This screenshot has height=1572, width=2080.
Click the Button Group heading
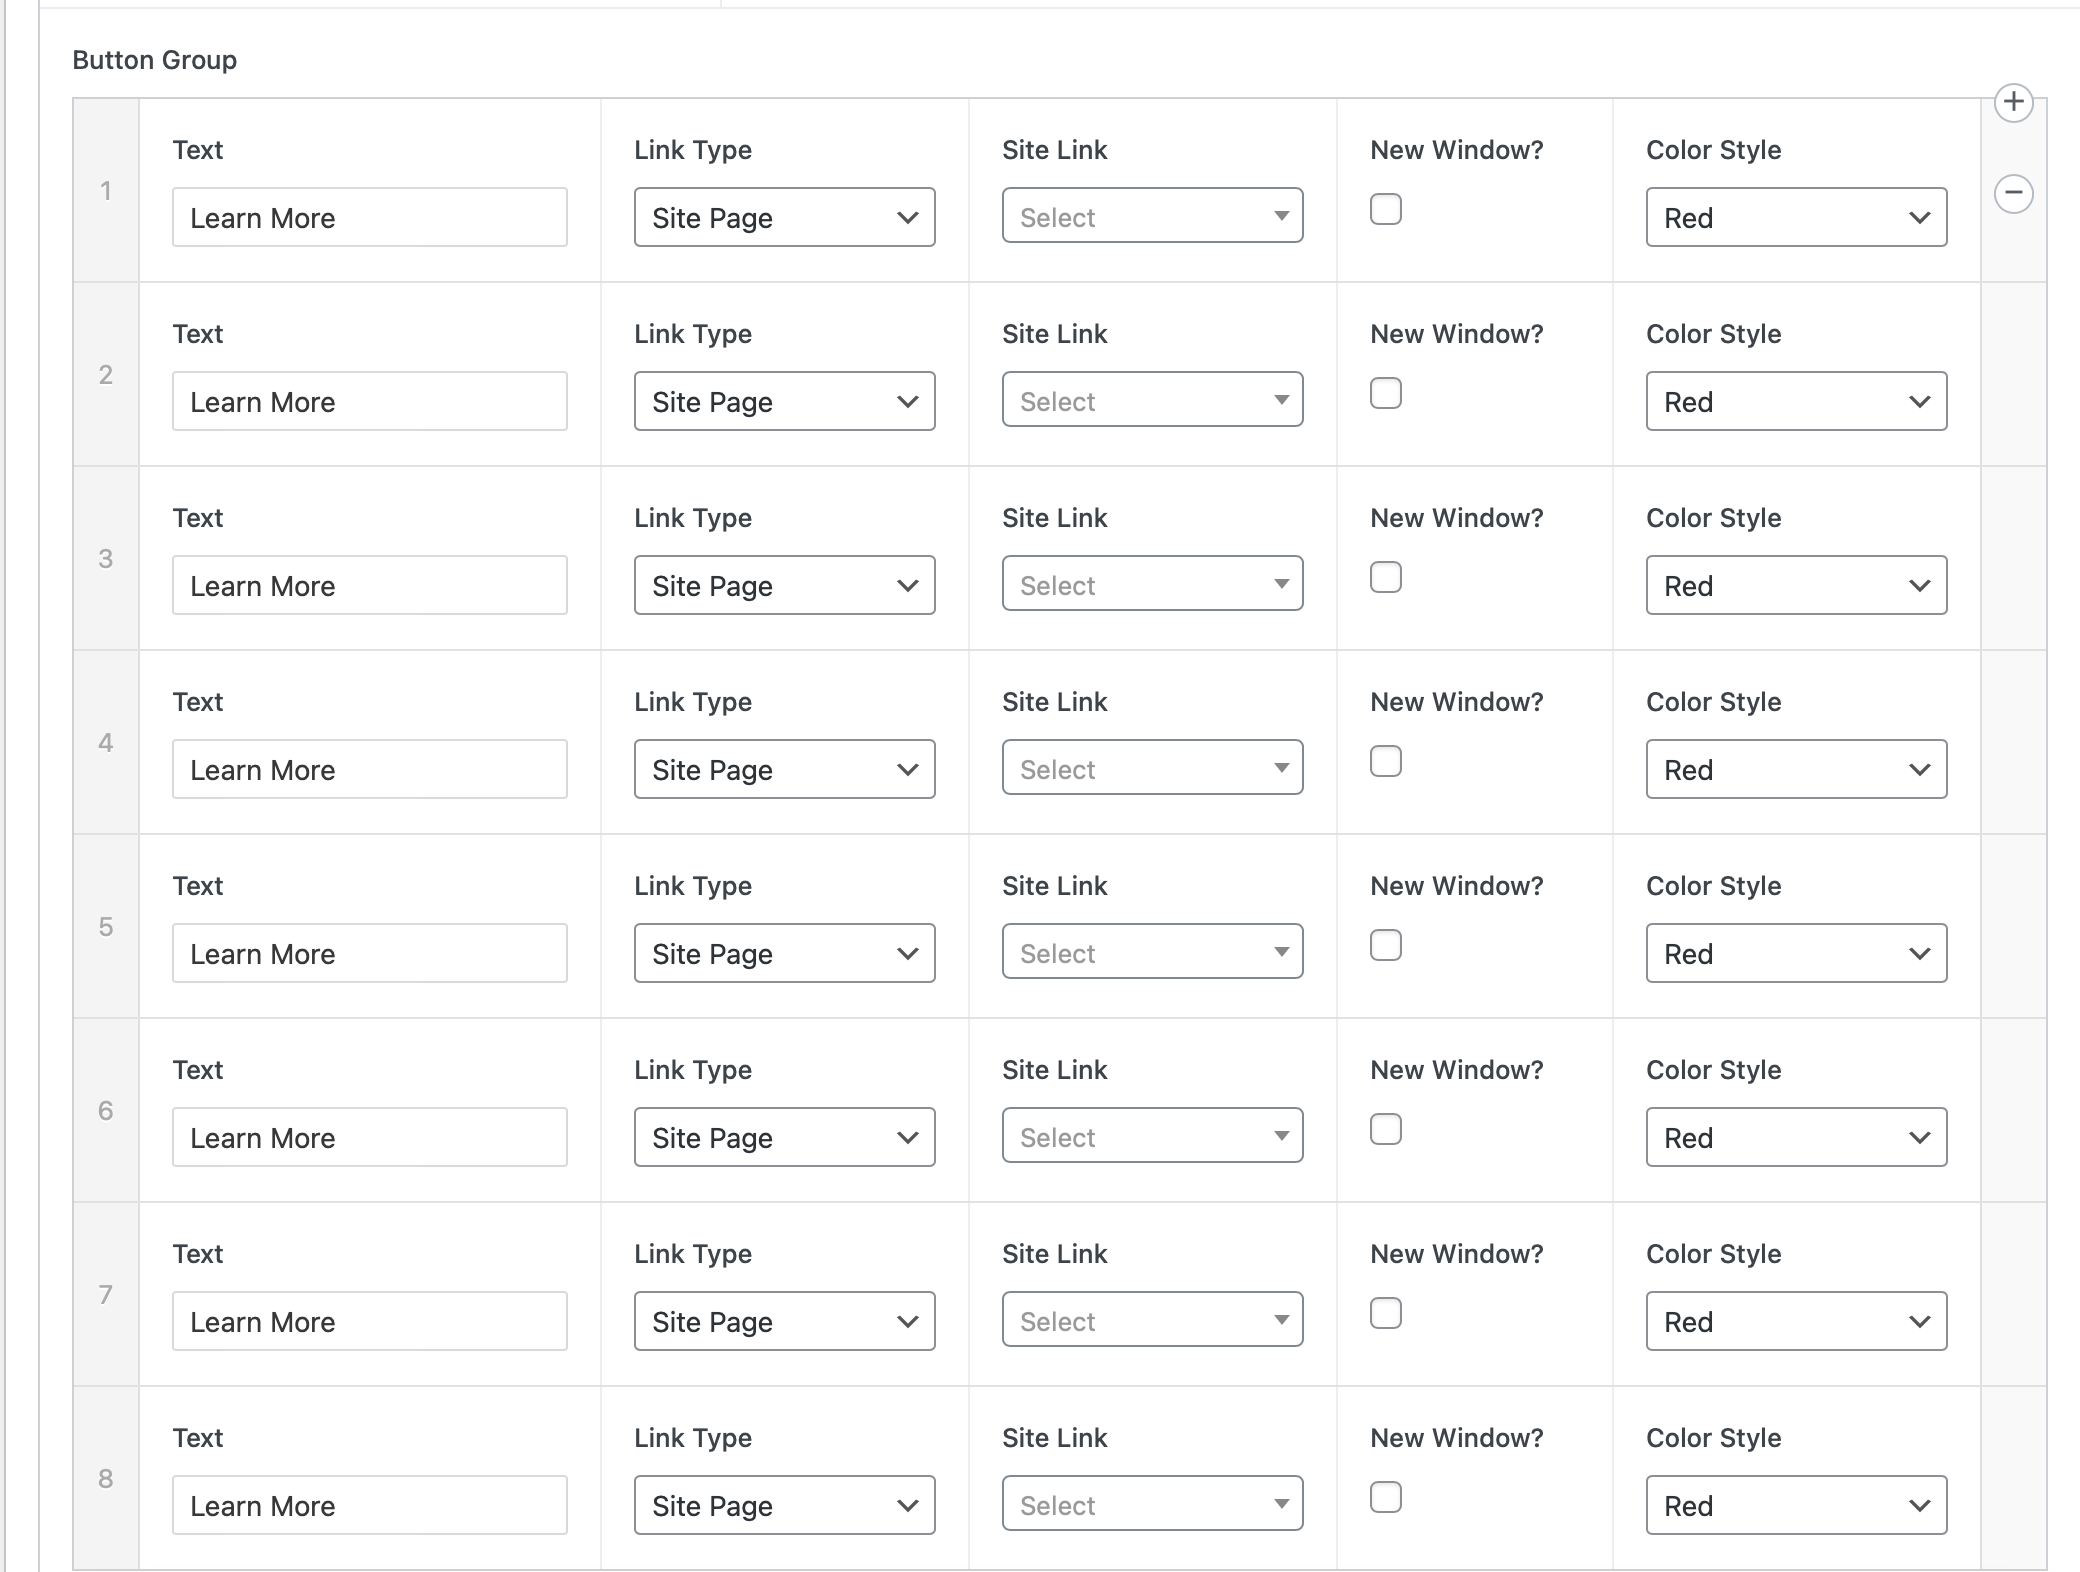(x=155, y=60)
